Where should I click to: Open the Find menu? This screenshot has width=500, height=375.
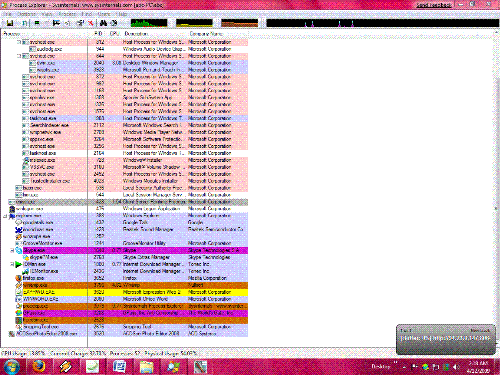click(x=87, y=14)
